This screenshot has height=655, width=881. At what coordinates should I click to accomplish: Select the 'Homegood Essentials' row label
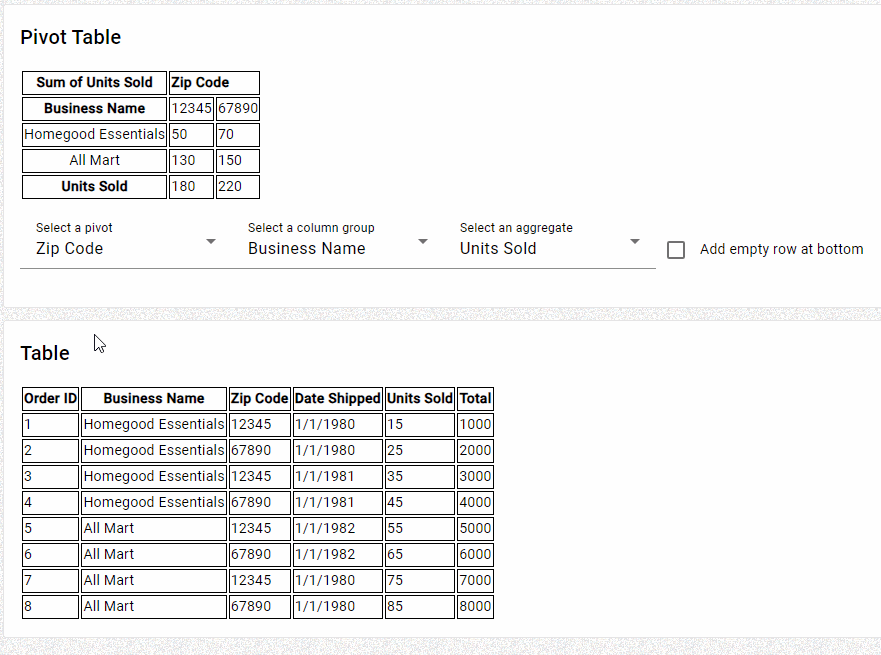[93, 134]
